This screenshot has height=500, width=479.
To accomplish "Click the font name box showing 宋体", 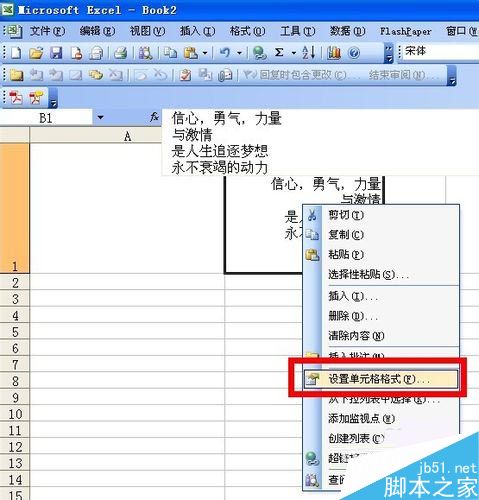I will (x=441, y=52).
